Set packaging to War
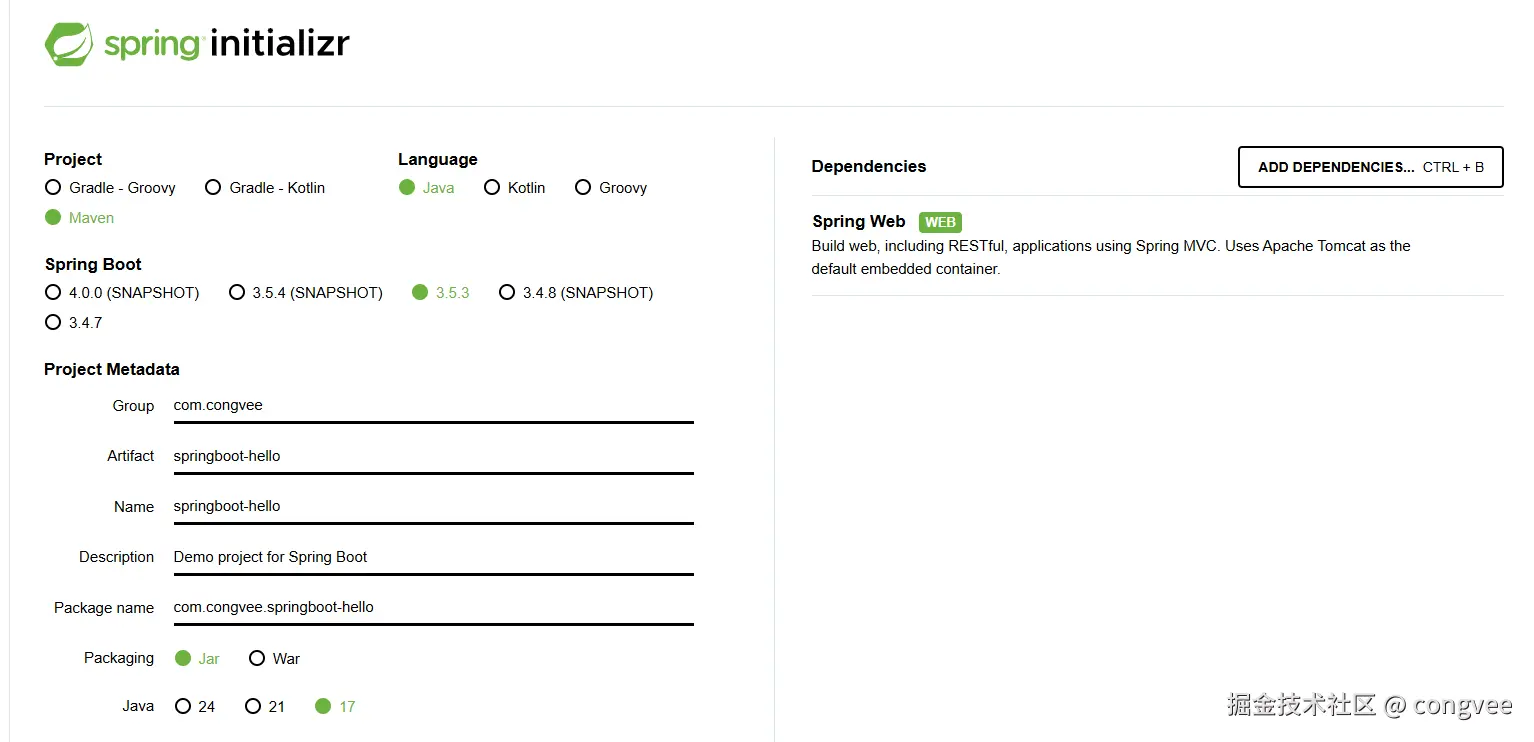The width and height of the screenshot is (1534, 742). 257,658
